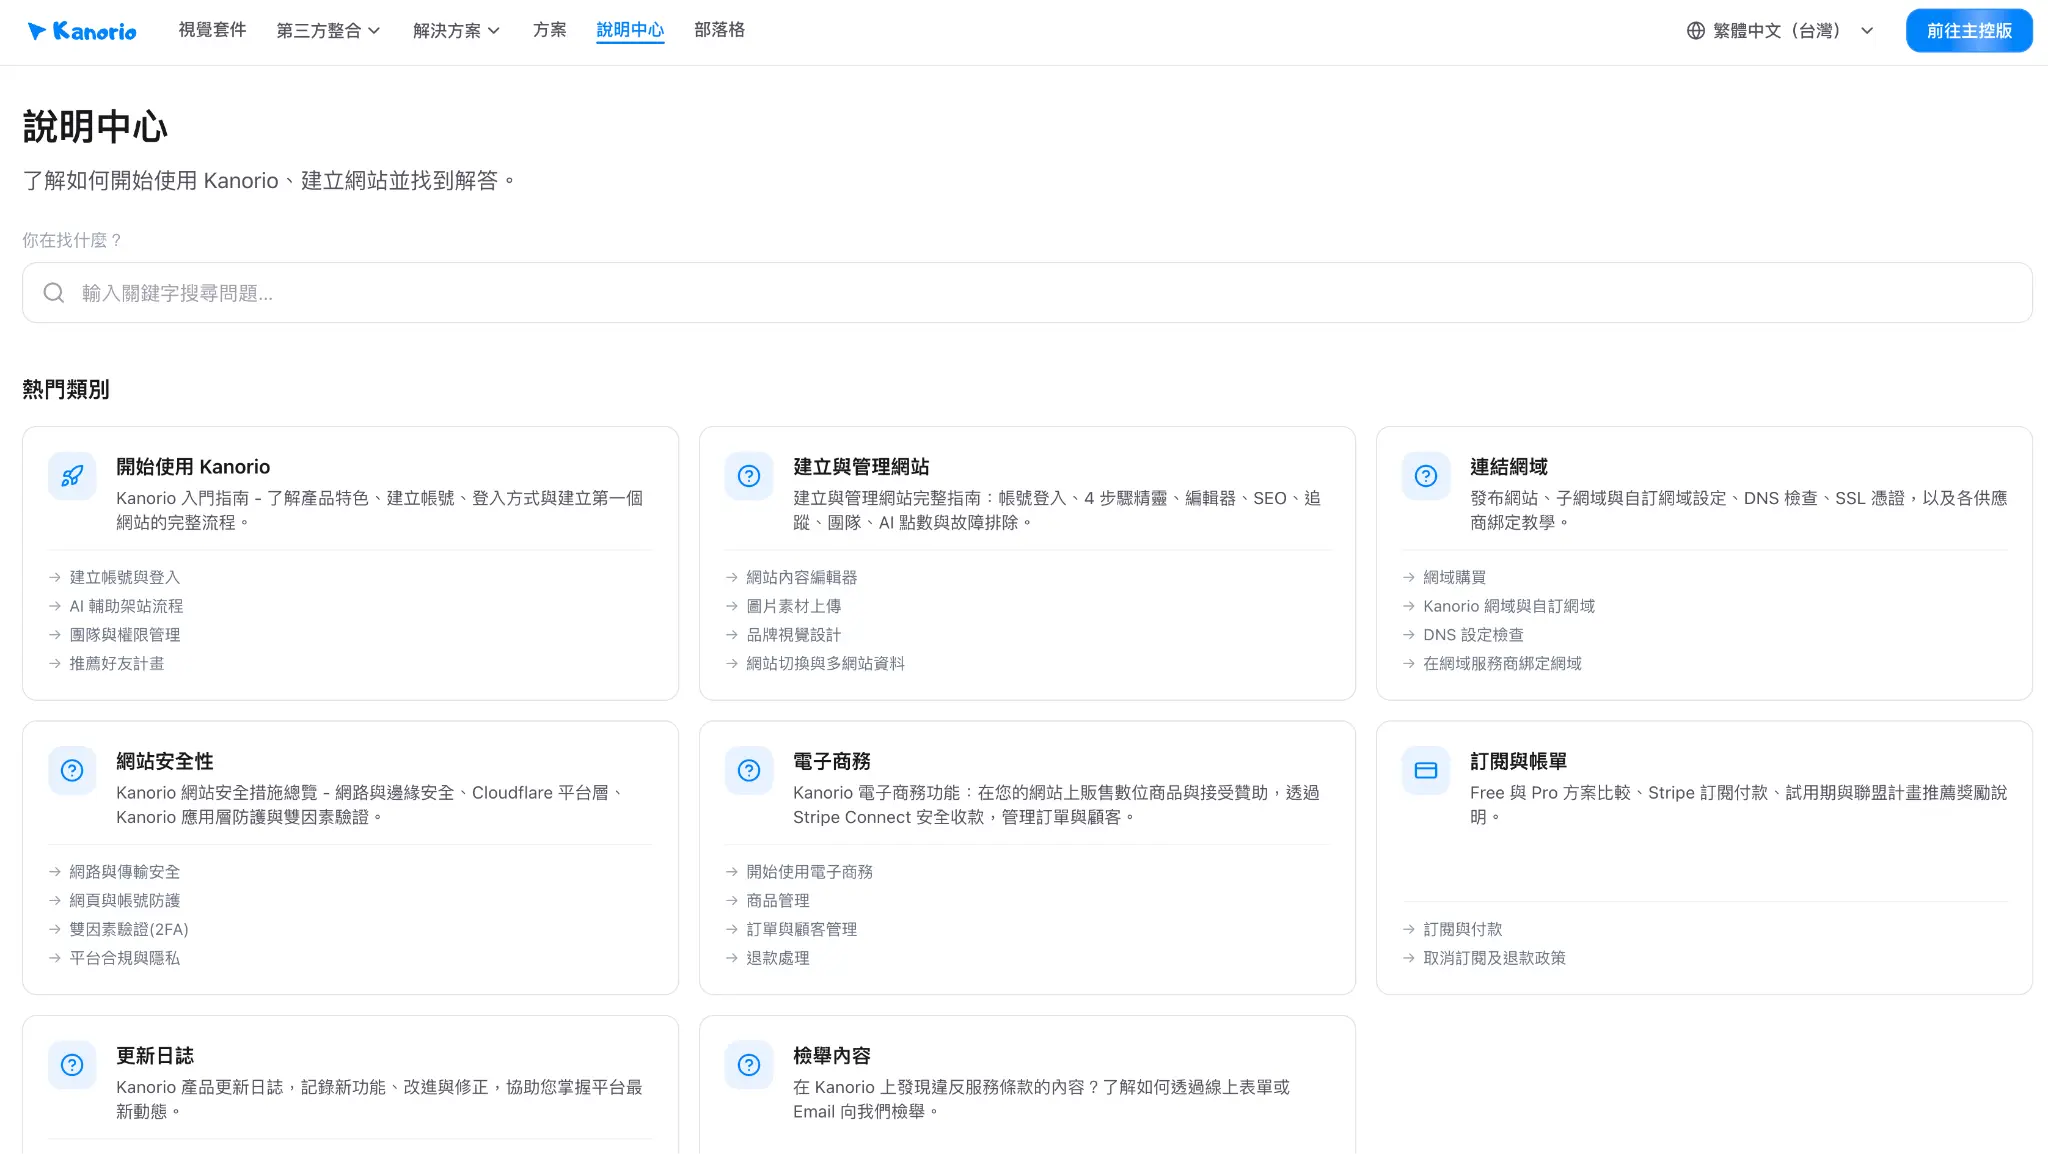Click the Kanorio logo in header
The height and width of the screenshot is (1154, 2048).
[82, 31]
